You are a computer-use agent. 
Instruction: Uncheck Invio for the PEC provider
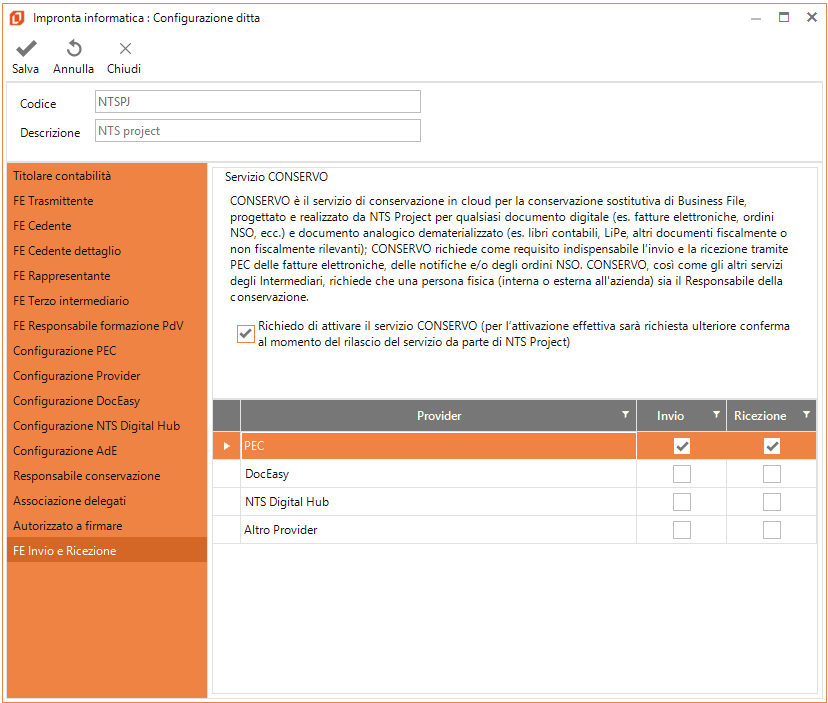pos(681,446)
